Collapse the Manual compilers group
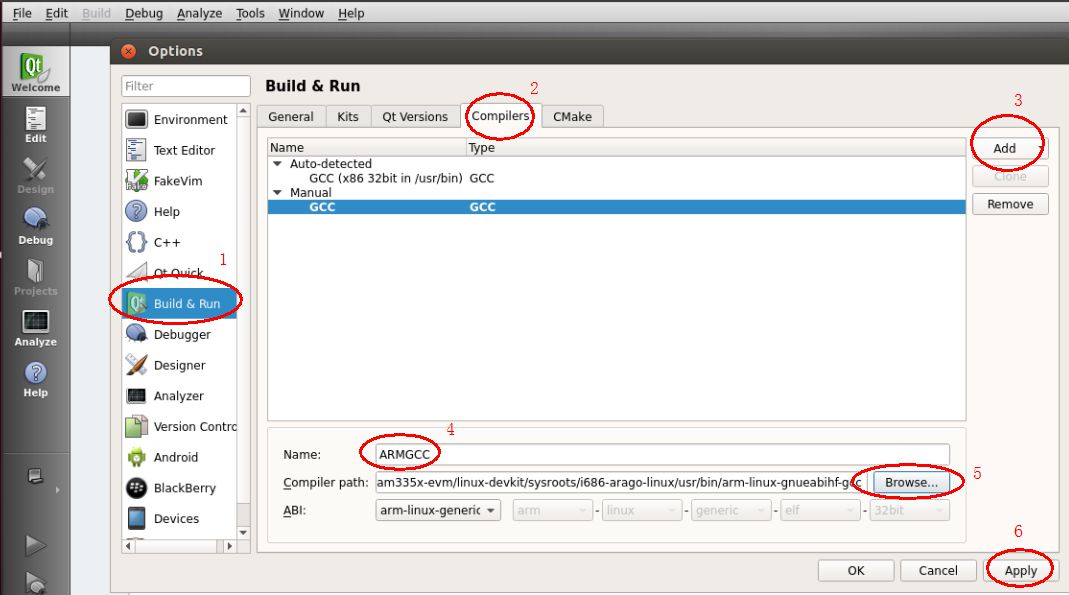1069x595 pixels. (277, 192)
